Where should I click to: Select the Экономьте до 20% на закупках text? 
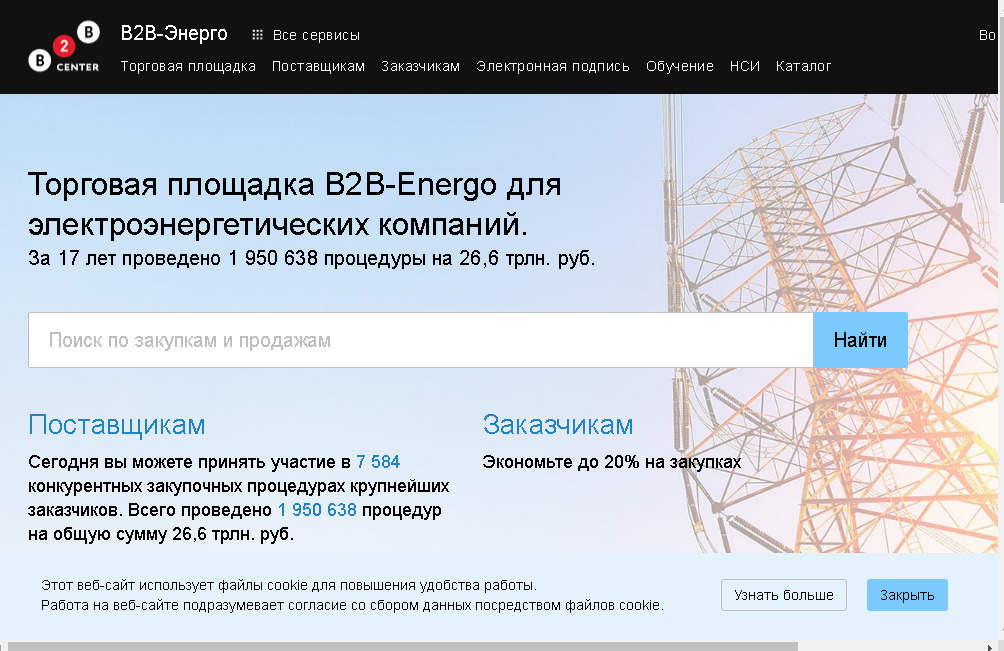tap(611, 462)
